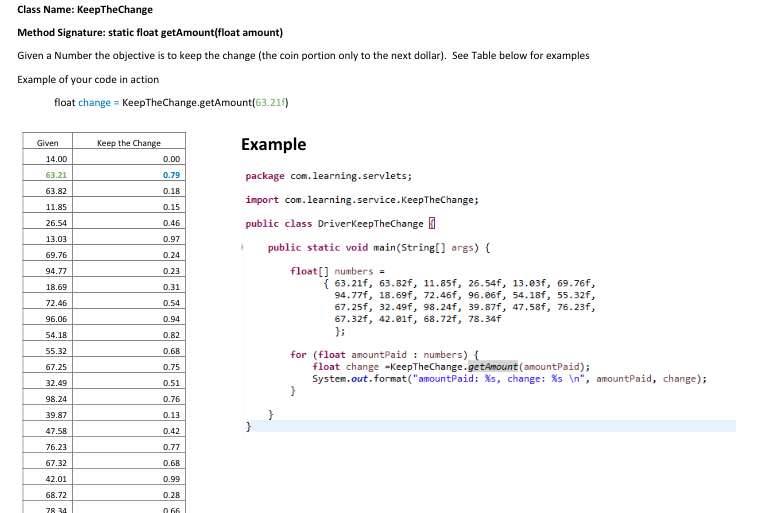Click the green 63.21 table cell
This screenshot has width=769, height=513.
click(48, 175)
